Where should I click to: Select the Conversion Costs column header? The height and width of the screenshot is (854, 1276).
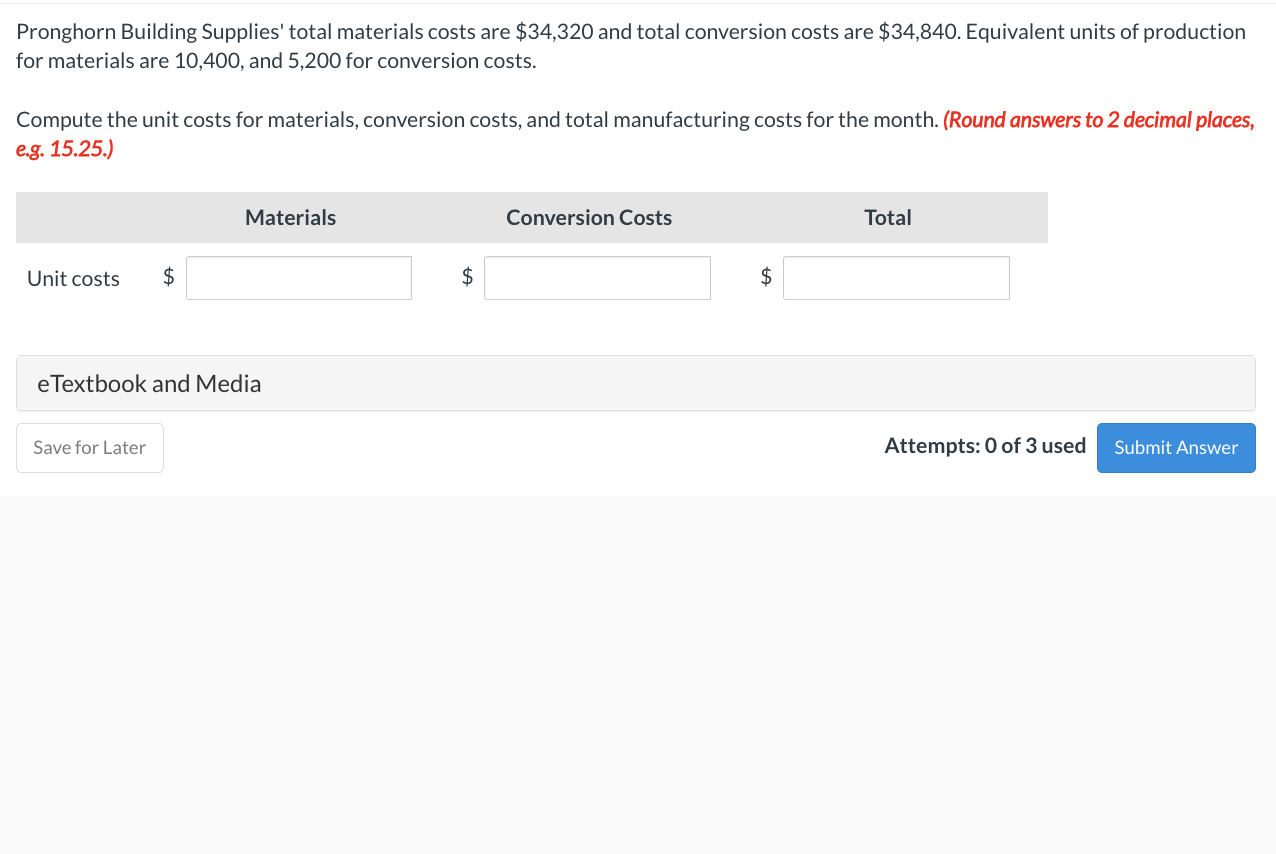tap(589, 217)
